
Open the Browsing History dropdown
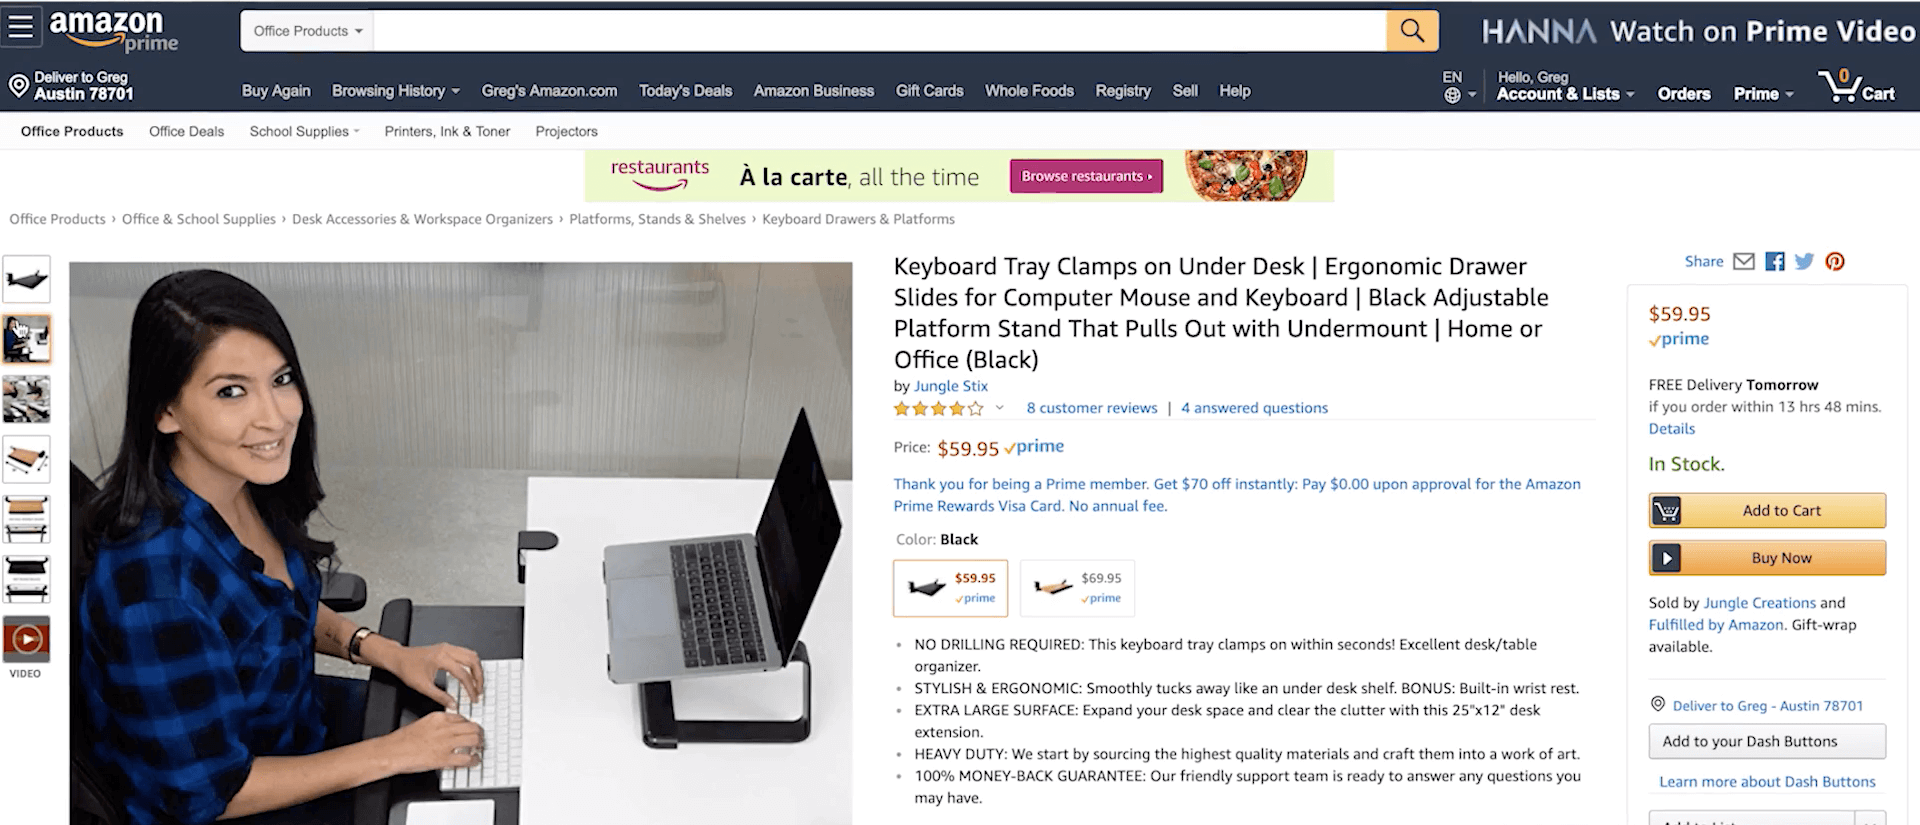click(396, 91)
